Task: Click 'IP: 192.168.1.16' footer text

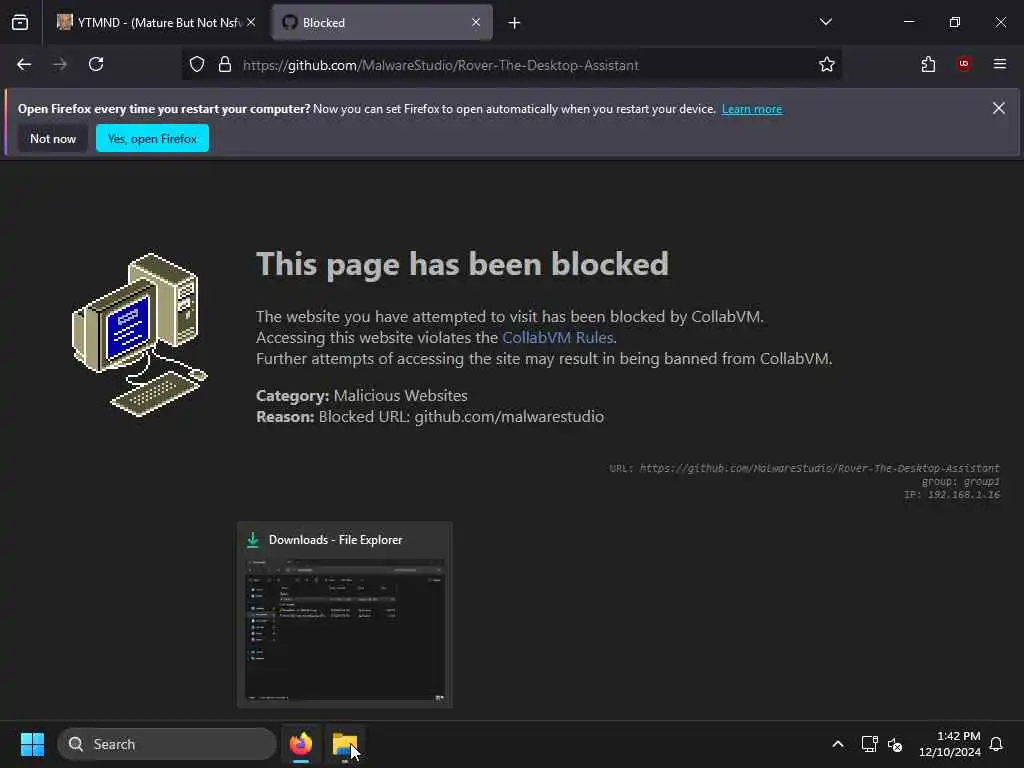Action: pyautogui.click(x=952, y=494)
